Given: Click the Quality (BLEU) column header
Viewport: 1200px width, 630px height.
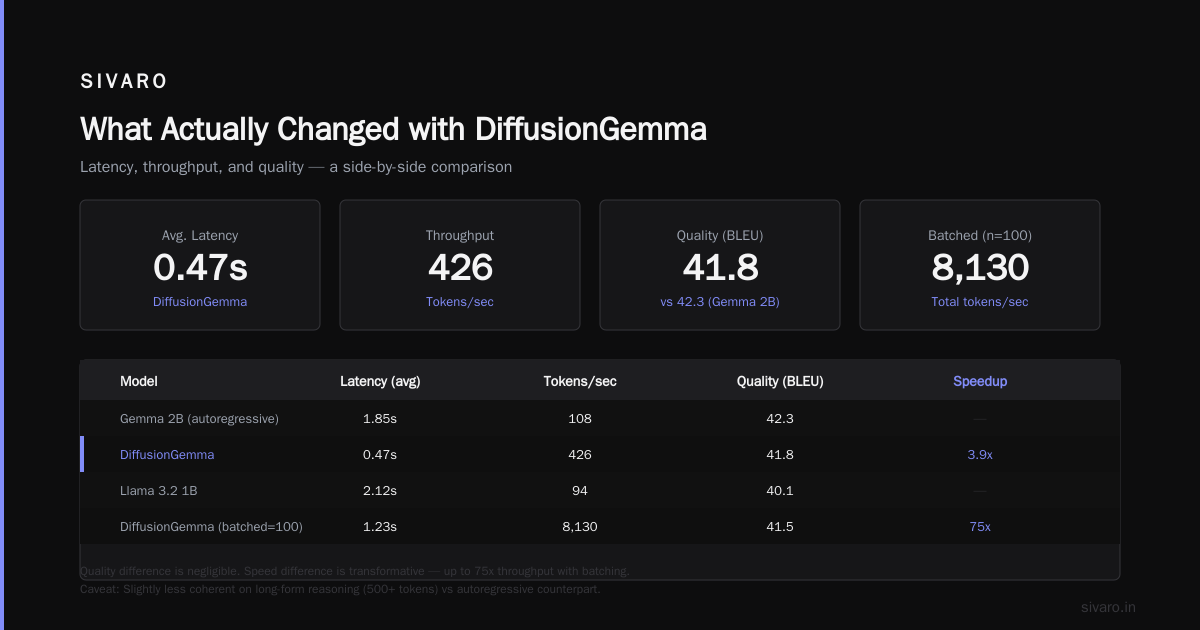Looking at the screenshot, I should (780, 382).
